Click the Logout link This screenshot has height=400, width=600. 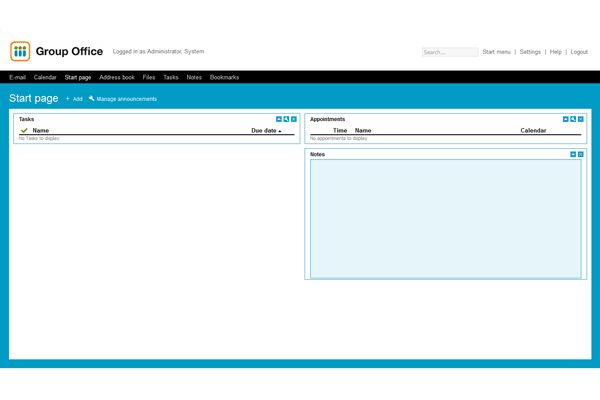(x=579, y=52)
